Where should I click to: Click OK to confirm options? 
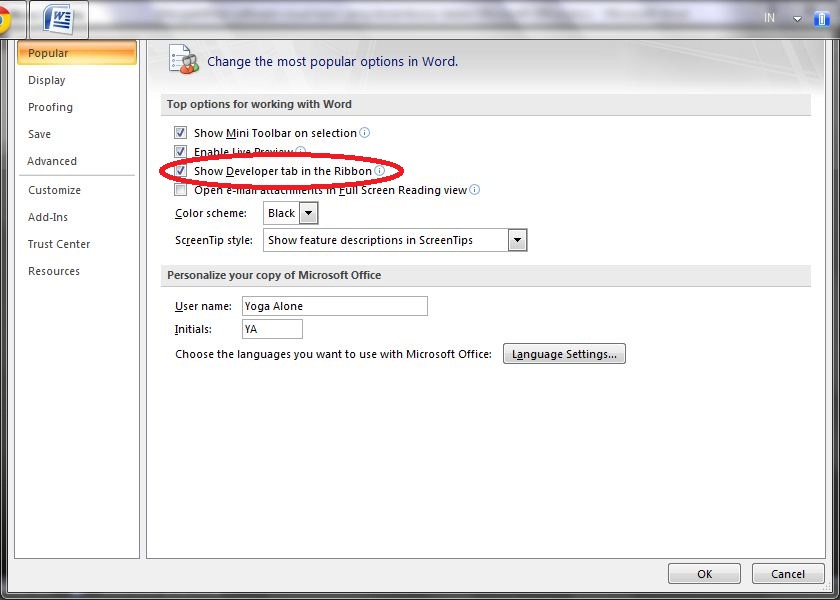click(704, 574)
